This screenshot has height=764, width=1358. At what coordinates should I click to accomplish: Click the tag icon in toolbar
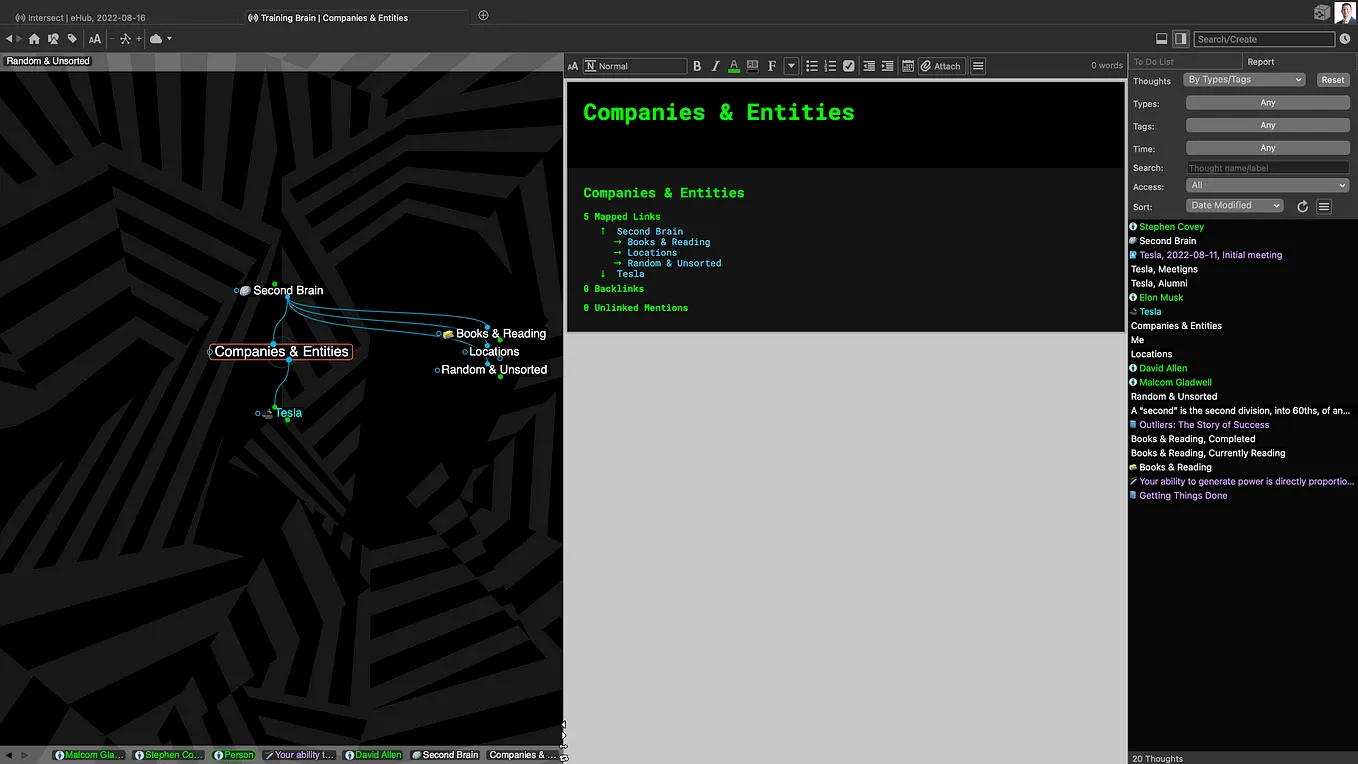tap(72, 39)
